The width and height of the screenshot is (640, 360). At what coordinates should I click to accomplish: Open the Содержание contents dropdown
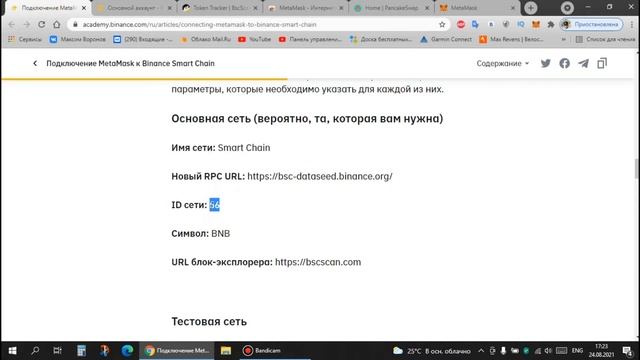(x=502, y=63)
